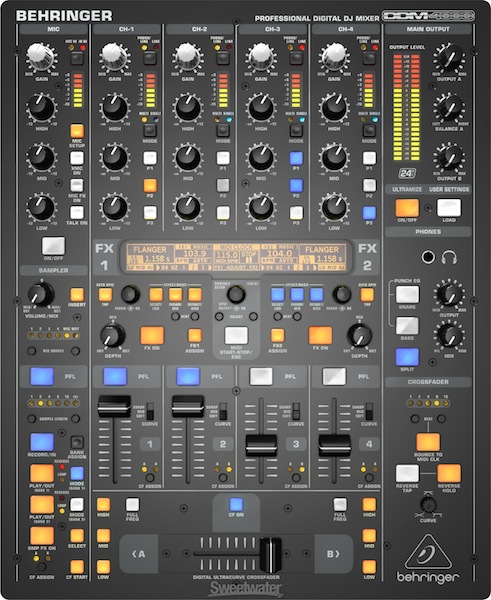Enable the XMC ON button in the MIC section
Screen dimensions: 491x600
pyautogui.click(x=77, y=158)
